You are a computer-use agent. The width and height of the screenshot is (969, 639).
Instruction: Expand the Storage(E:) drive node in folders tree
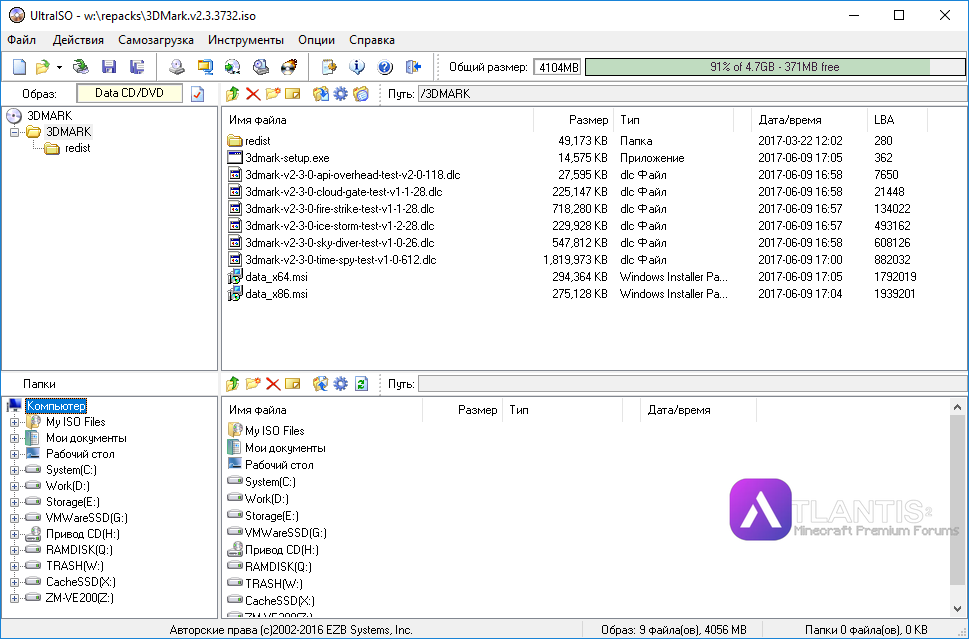click(x=14, y=502)
